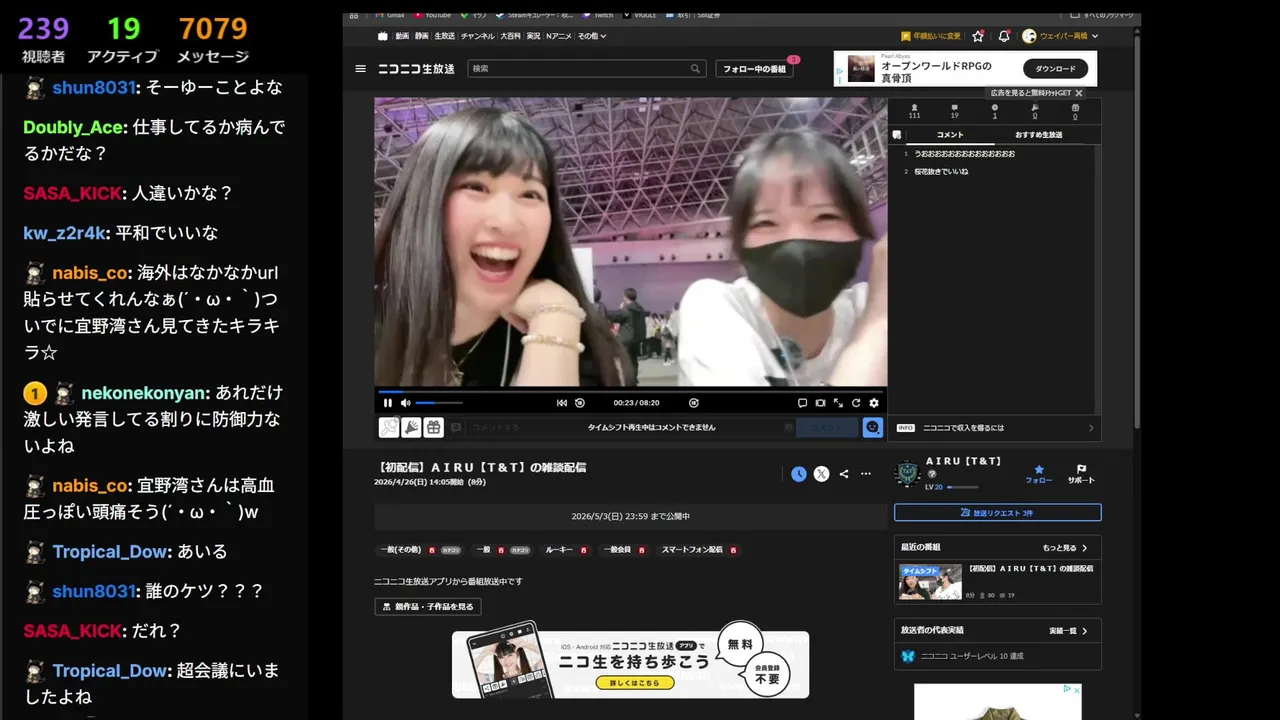Reload the player with the refresh icon
The image size is (1280, 720).
tap(856, 403)
